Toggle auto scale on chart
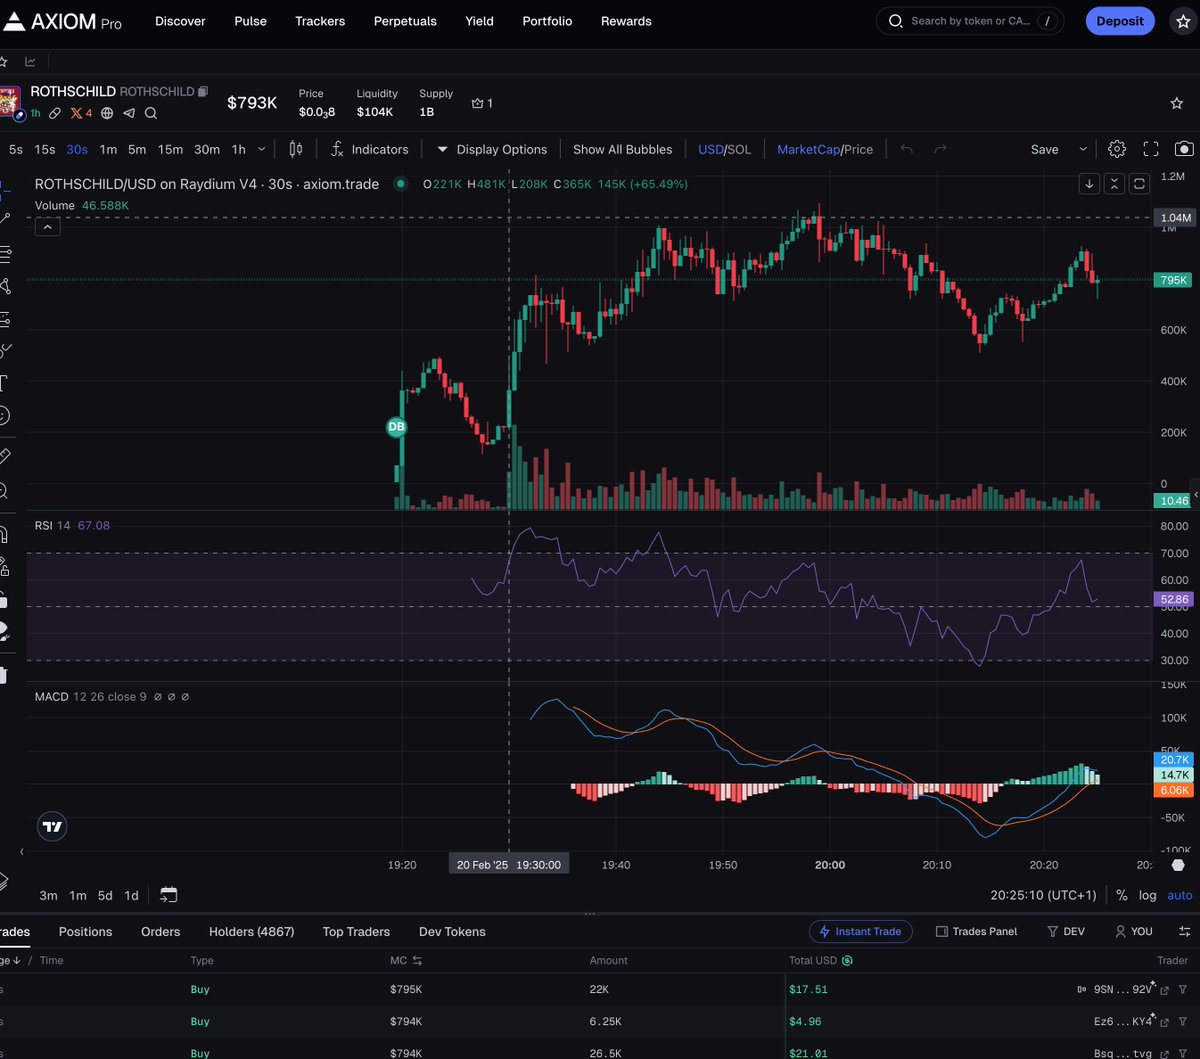 click(1180, 896)
